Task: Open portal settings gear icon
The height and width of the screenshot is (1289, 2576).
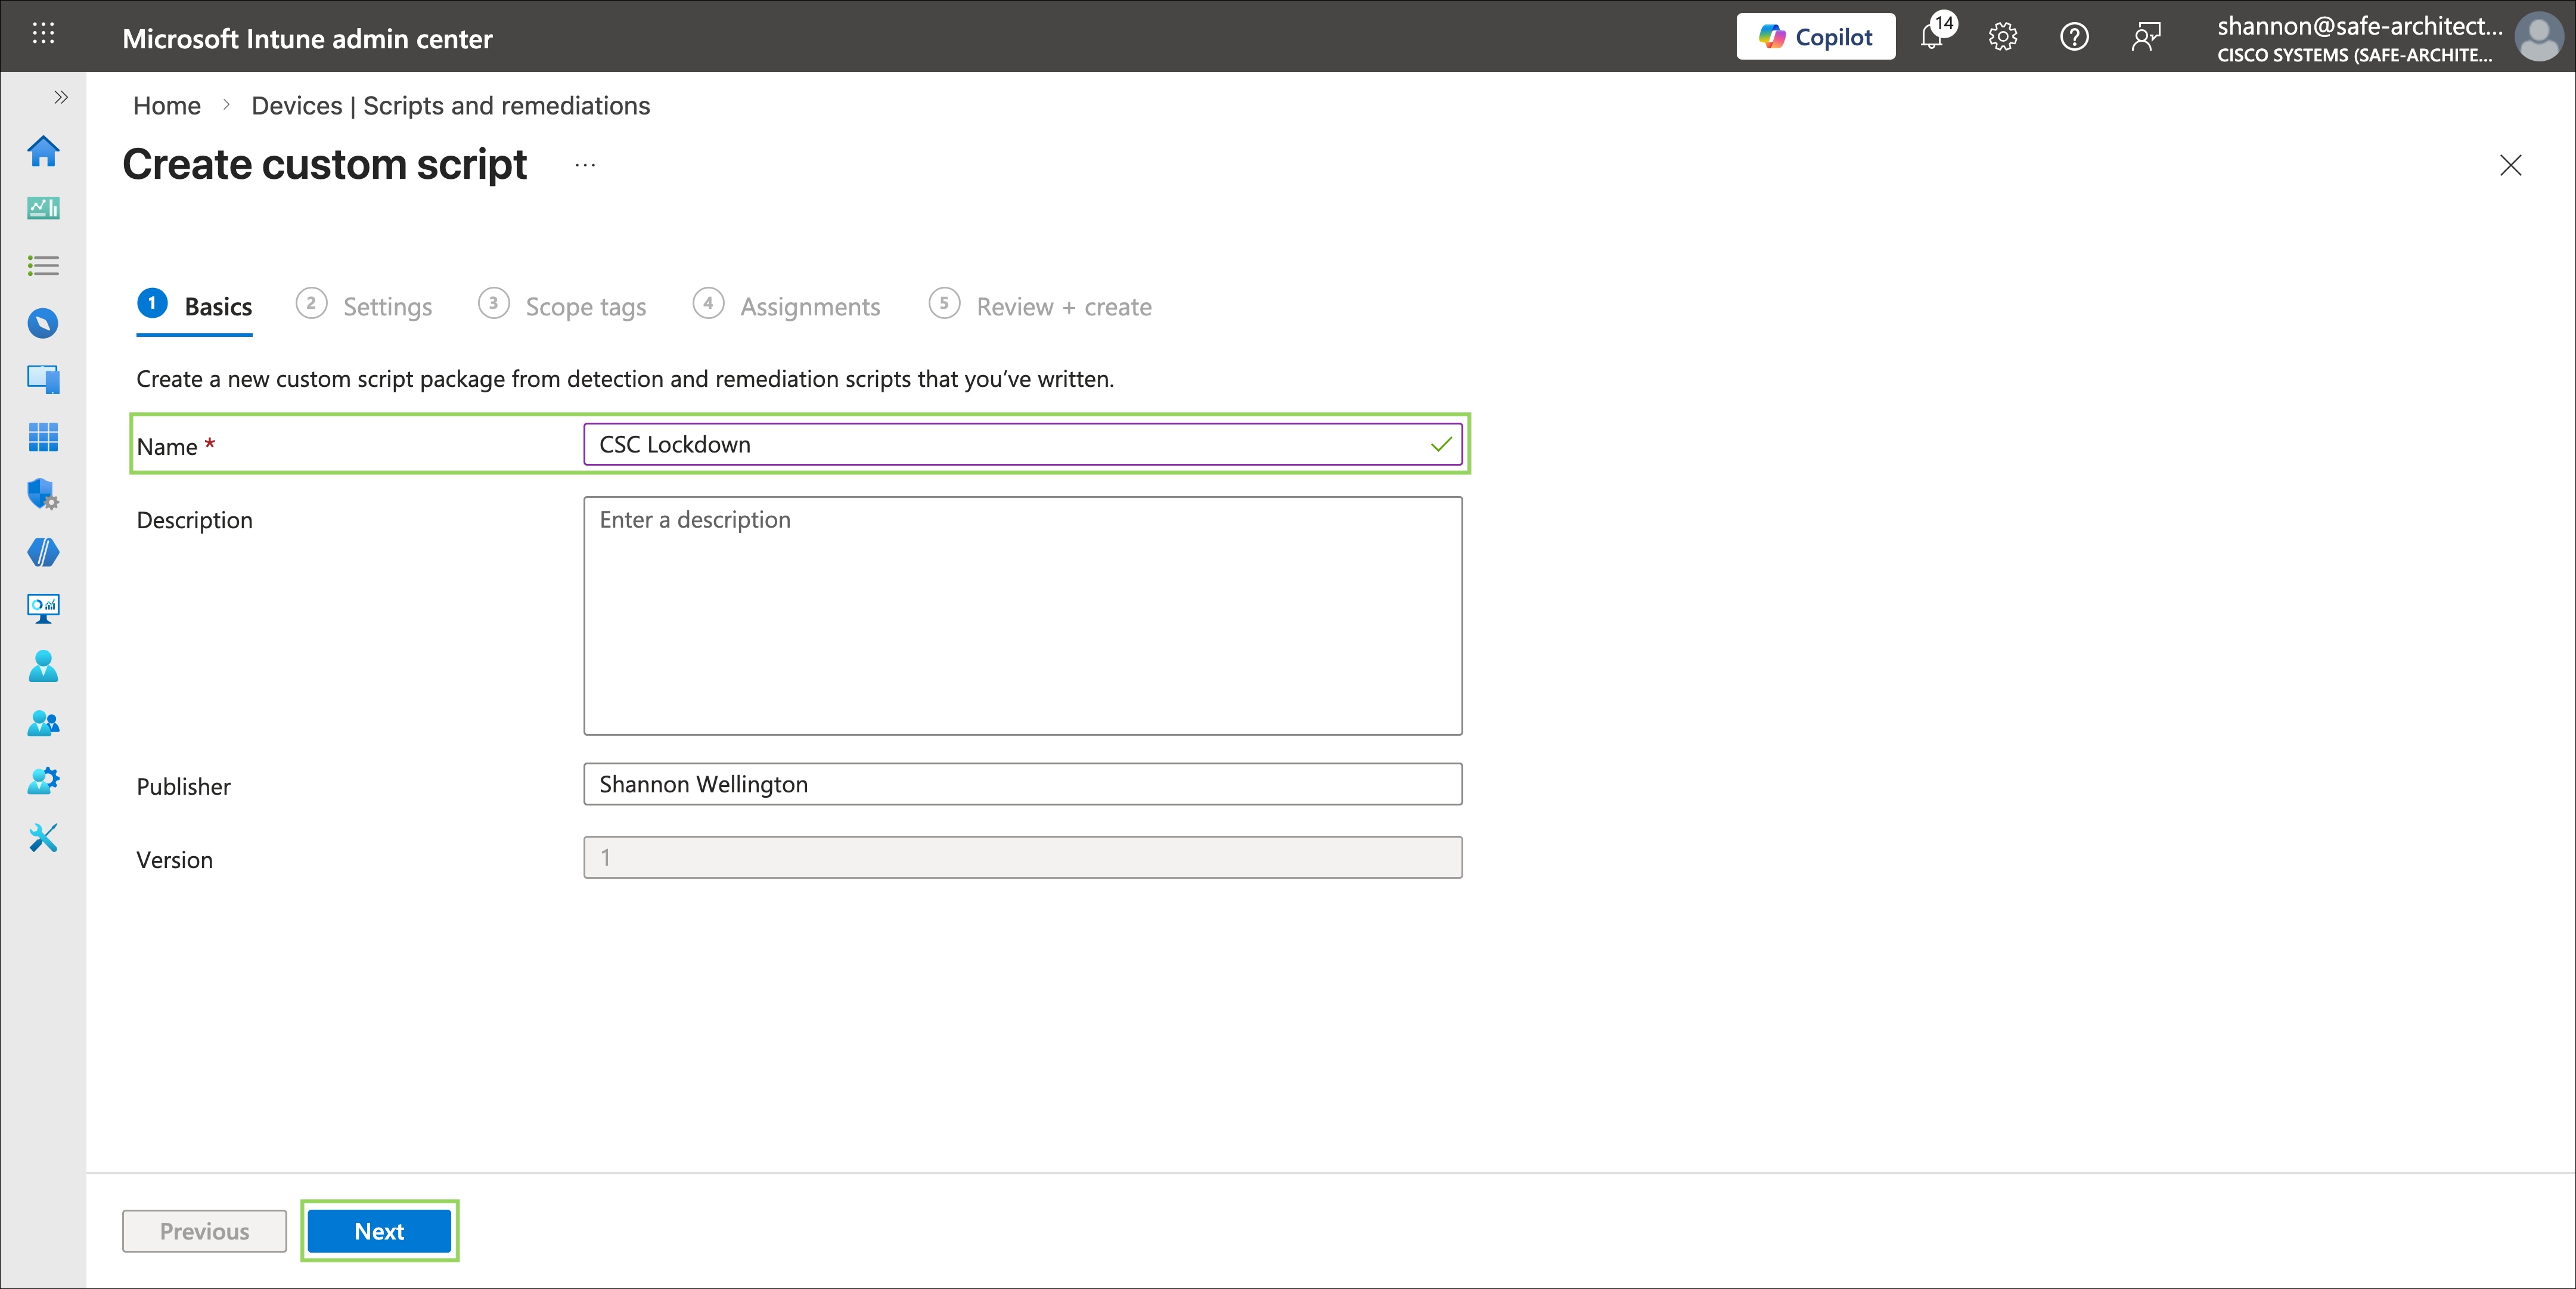Action: [2002, 37]
